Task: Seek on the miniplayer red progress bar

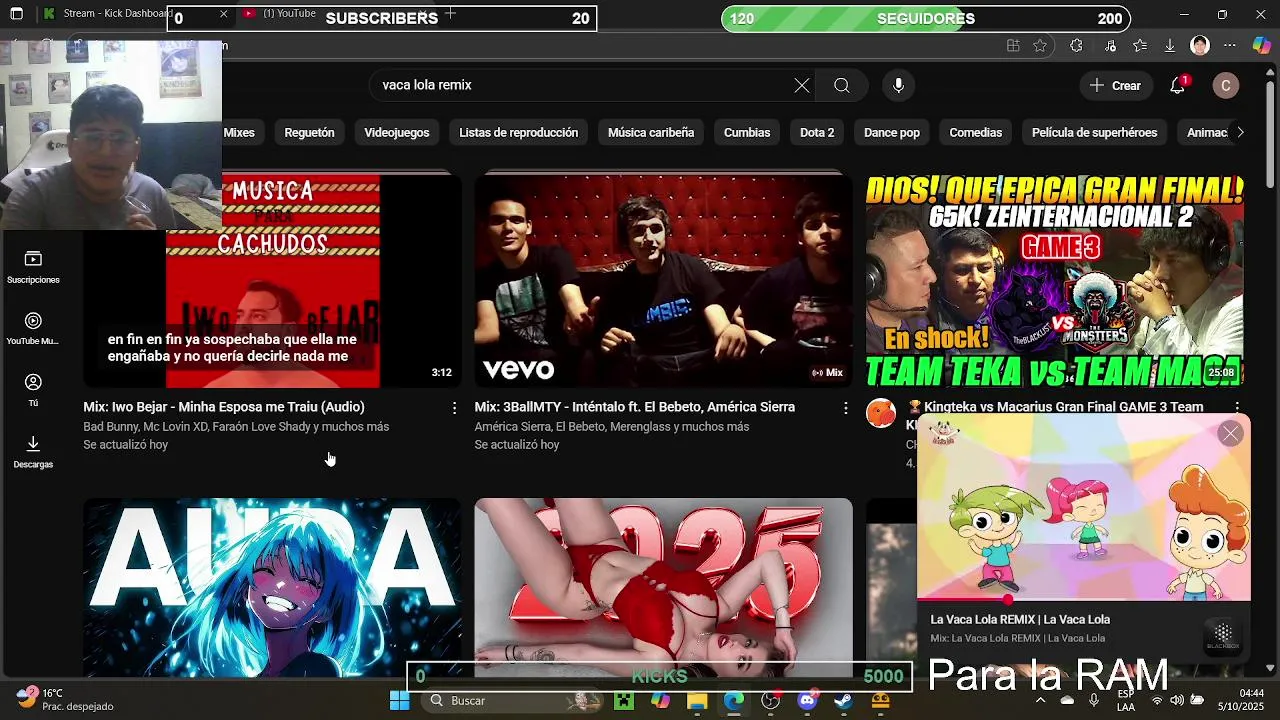Action: [1084, 600]
